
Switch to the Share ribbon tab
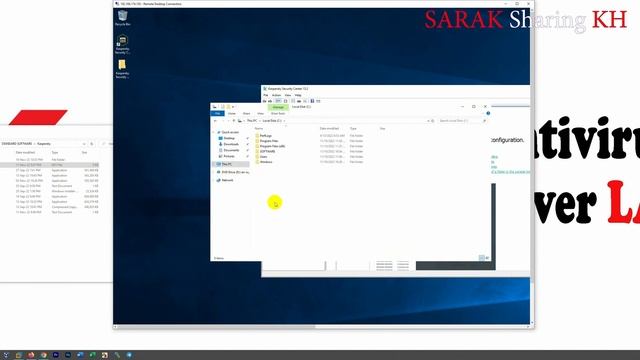[x=247, y=113]
